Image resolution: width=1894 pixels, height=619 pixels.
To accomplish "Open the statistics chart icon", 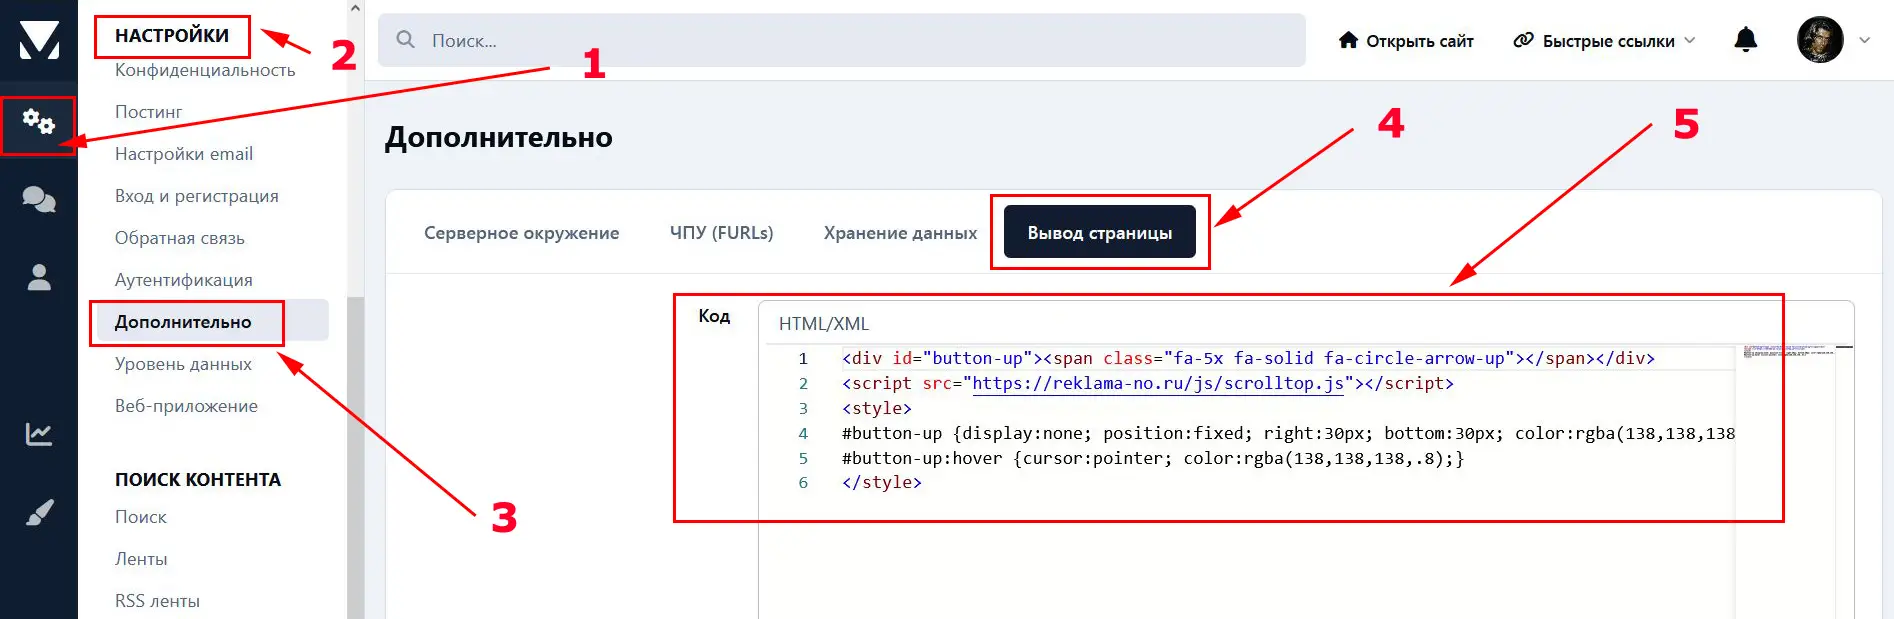I will click(39, 434).
